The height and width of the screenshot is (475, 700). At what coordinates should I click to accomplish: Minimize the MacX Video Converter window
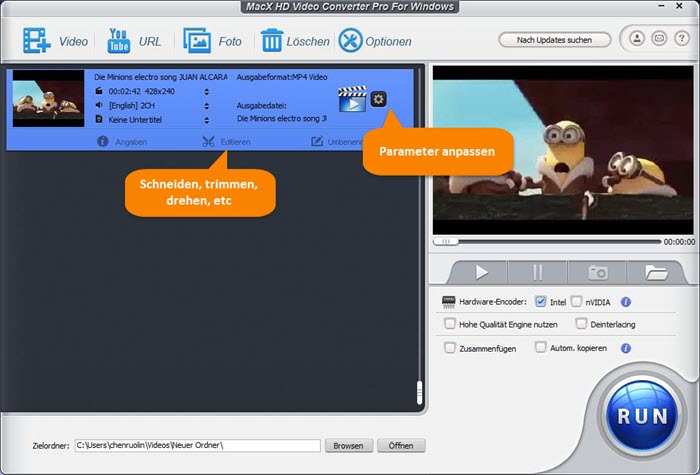point(661,6)
